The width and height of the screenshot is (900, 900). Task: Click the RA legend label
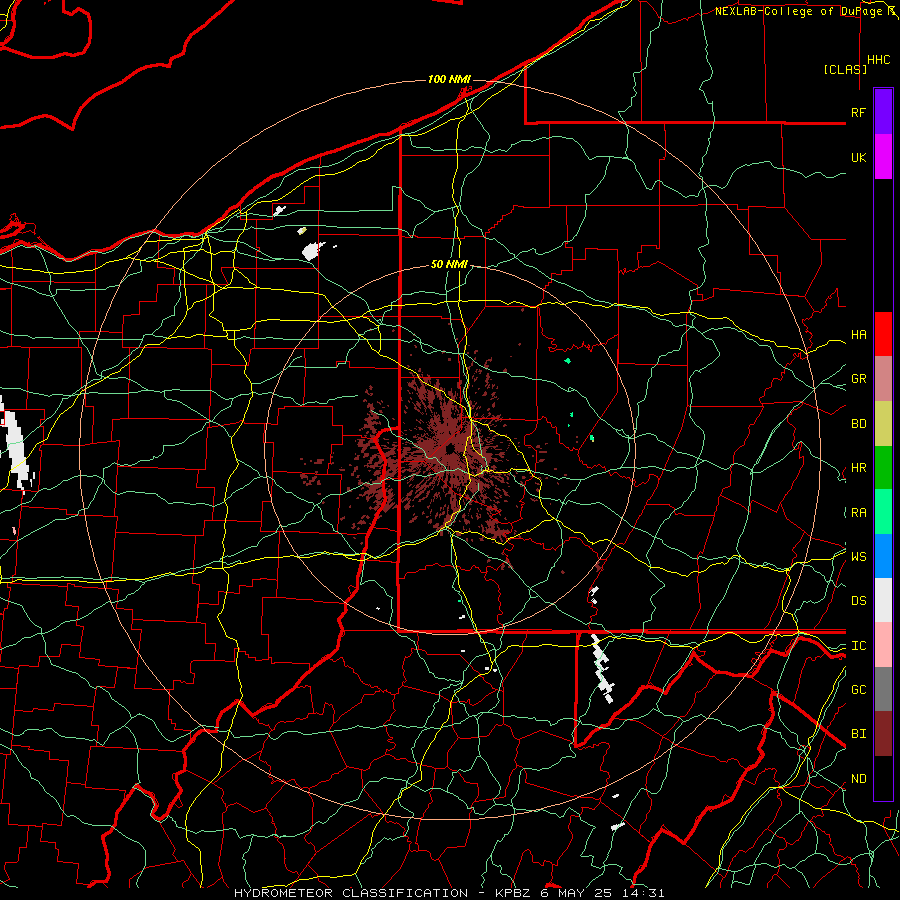pyautogui.click(x=858, y=513)
